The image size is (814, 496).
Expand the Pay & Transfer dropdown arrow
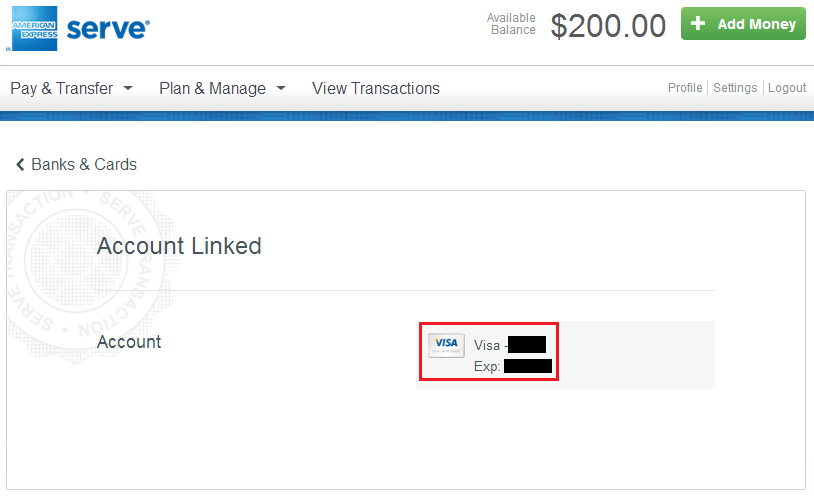point(128,88)
